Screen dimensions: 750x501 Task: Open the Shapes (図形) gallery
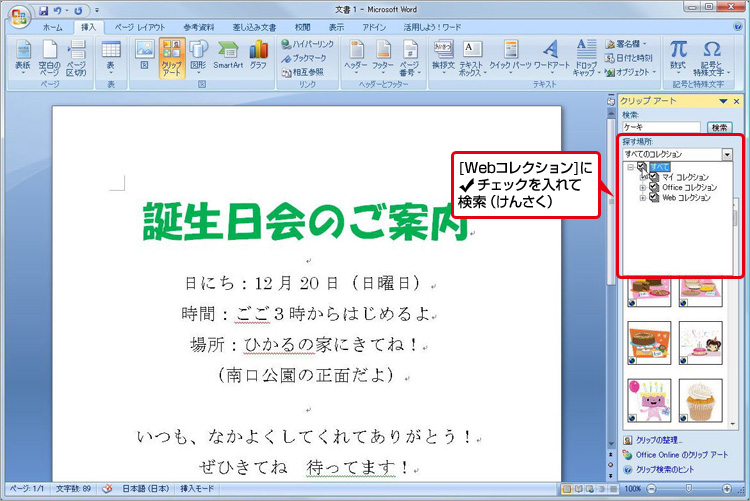point(198,58)
